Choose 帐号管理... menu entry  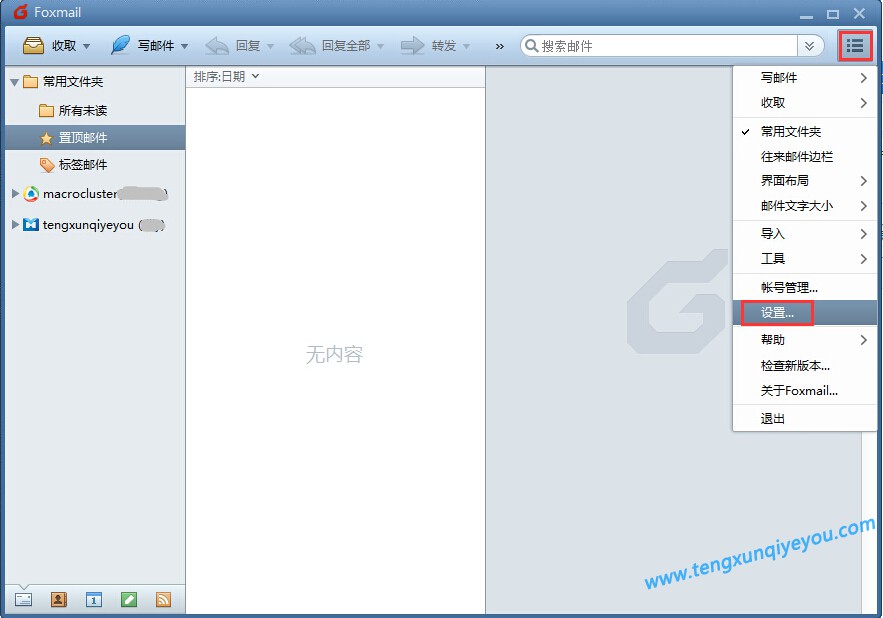(x=805, y=287)
